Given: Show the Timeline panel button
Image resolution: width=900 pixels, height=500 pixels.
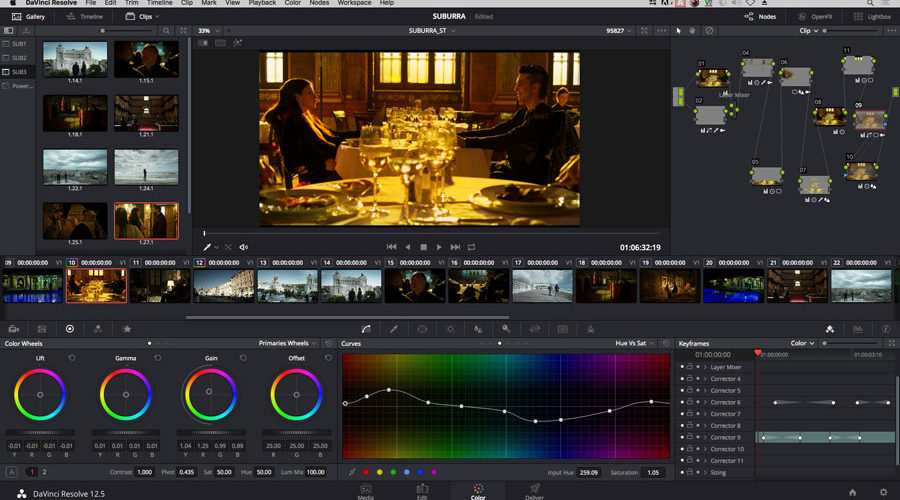Looking at the screenshot, I should [84, 17].
